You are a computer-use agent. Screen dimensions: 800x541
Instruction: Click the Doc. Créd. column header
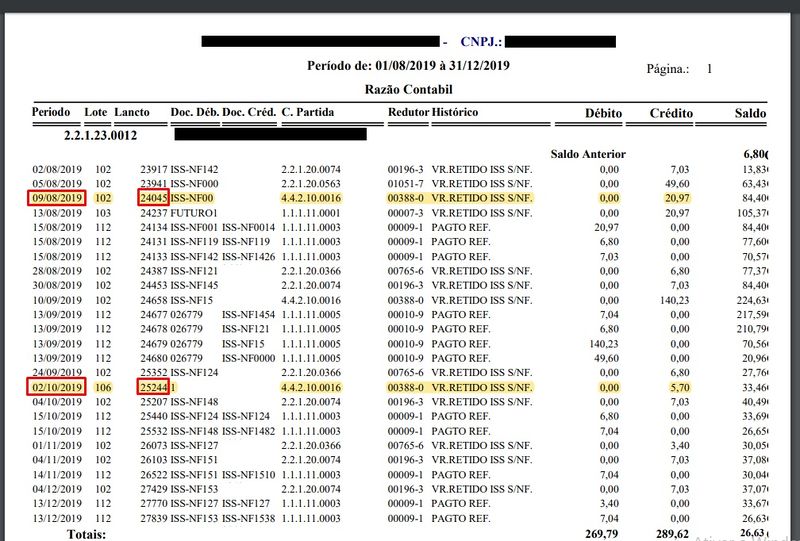click(249, 112)
